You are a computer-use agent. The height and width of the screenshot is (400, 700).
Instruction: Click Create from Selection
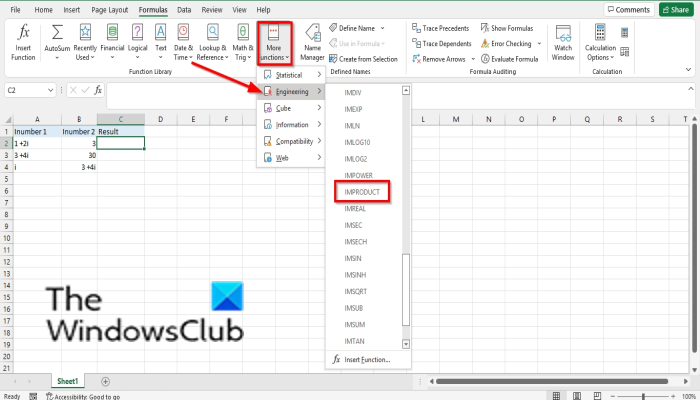(x=363, y=59)
